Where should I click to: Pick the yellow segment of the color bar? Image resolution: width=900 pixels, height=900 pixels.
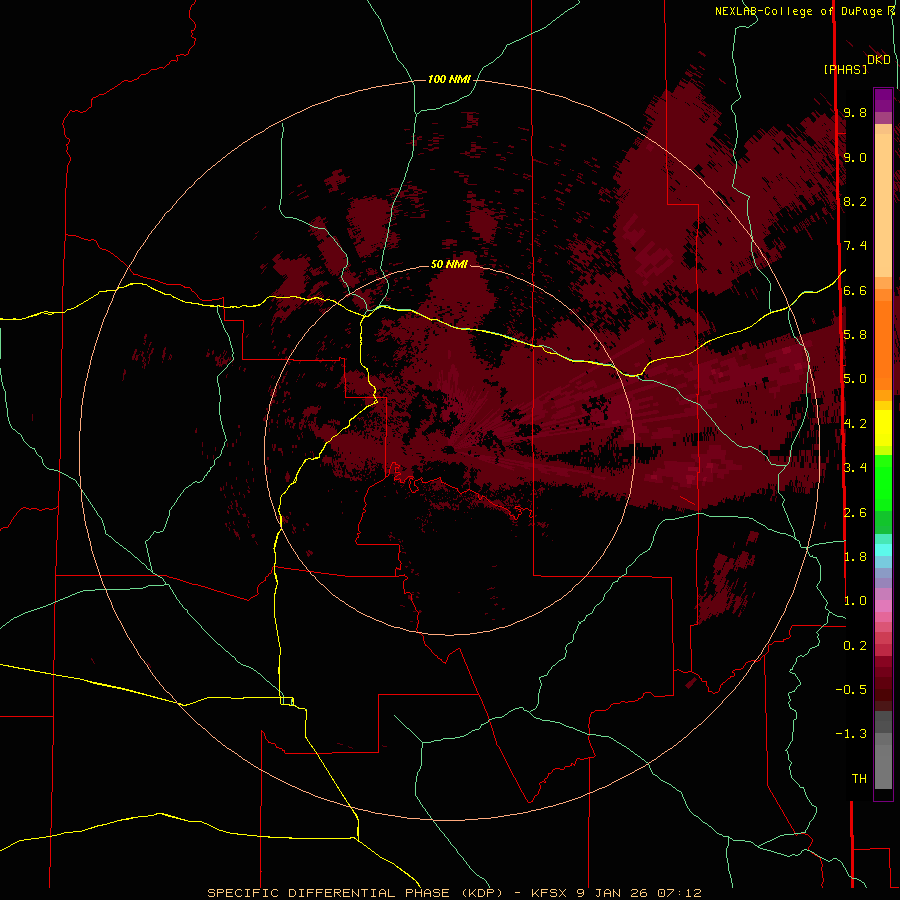[883, 428]
